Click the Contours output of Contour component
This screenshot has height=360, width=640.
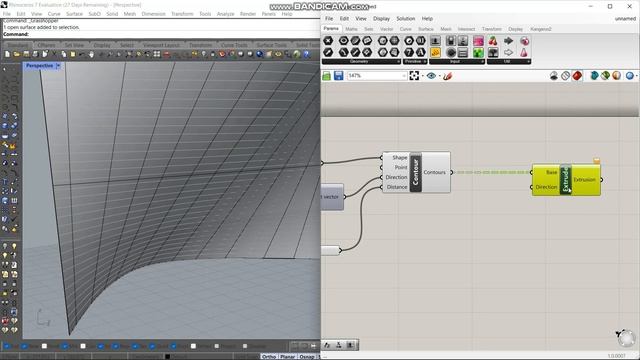[435, 172]
